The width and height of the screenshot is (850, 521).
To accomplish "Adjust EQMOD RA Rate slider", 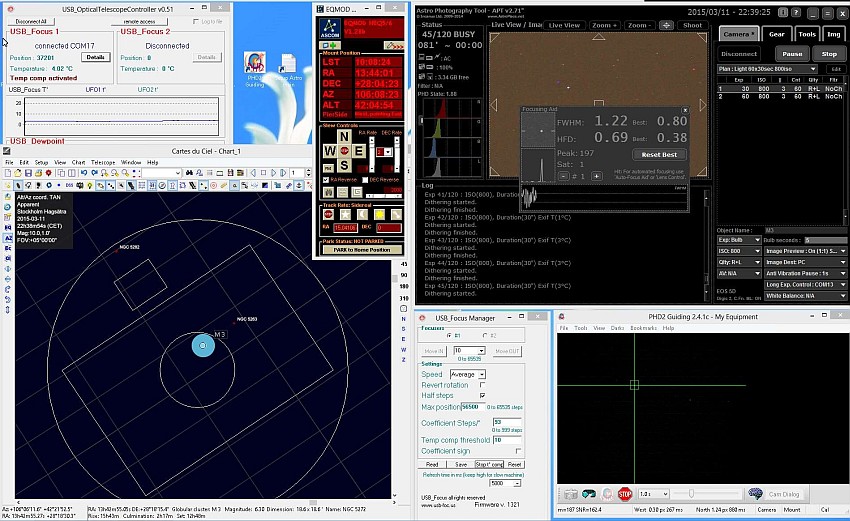I will [371, 155].
